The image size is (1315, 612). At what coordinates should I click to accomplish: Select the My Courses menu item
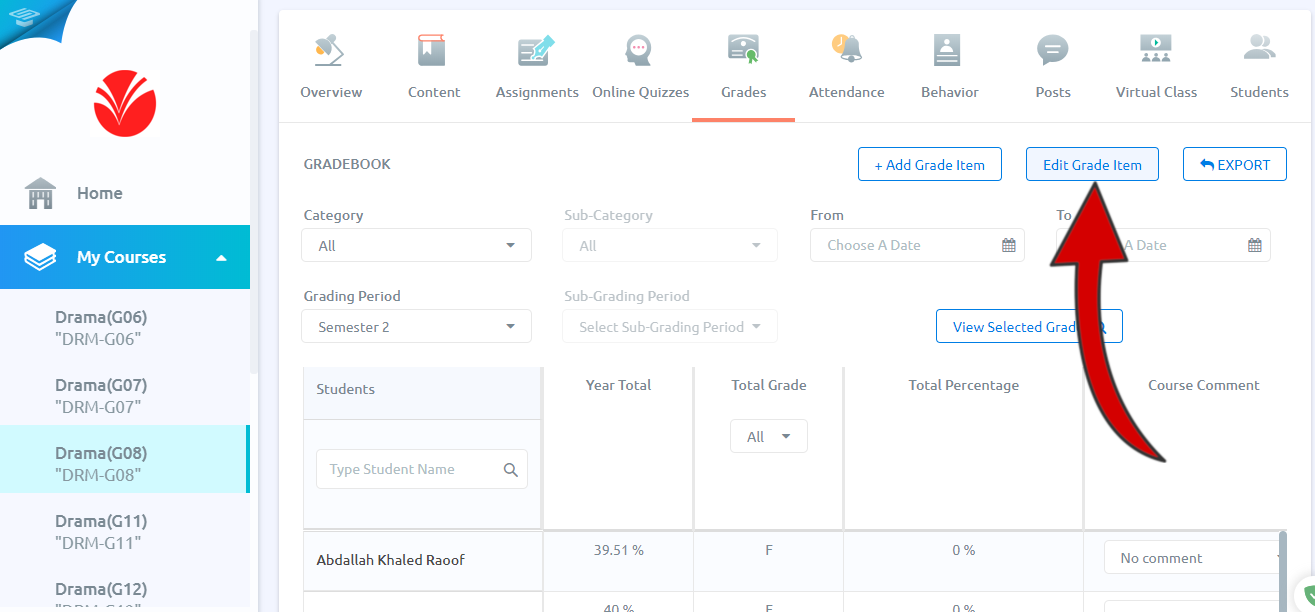tap(125, 257)
